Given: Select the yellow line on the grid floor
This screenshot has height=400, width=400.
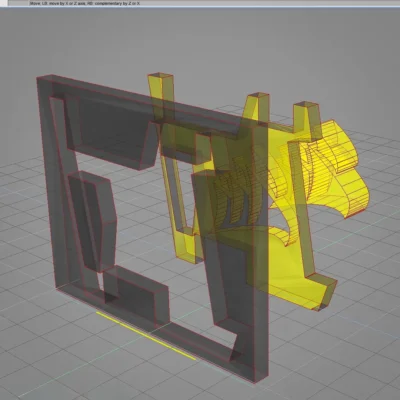Looking at the screenshot, I should pyautogui.click(x=146, y=336).
